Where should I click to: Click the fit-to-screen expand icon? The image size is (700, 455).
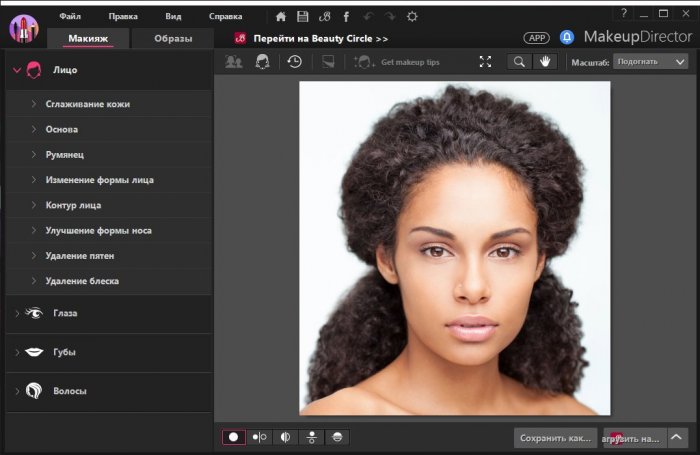(485, 62)
